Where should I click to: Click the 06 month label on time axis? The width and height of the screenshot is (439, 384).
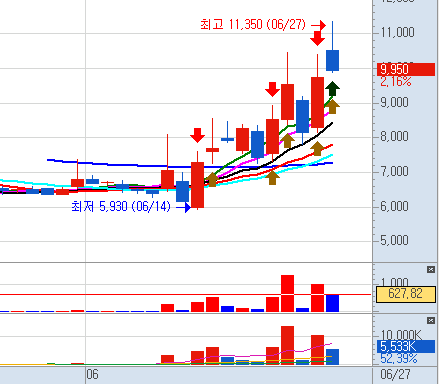pos(92,375)
